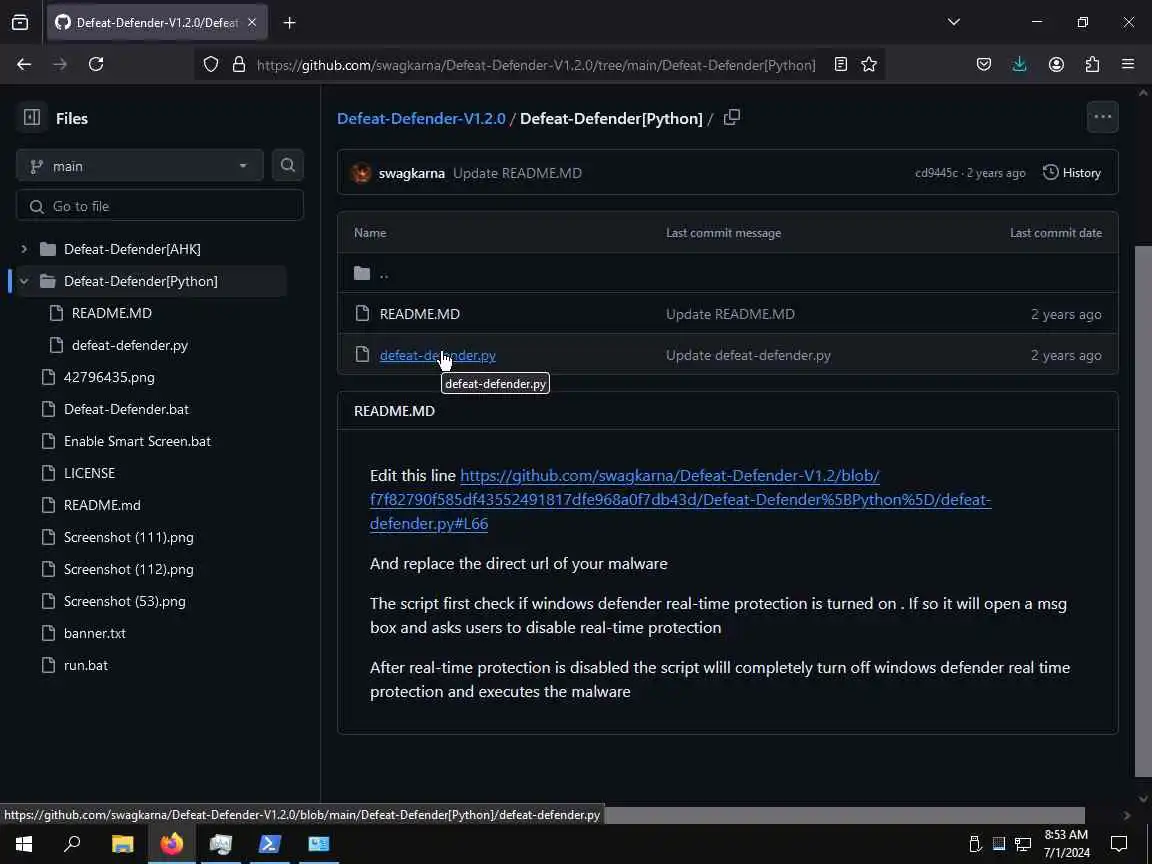Open a new tab with plus button

tap(289, 23)
